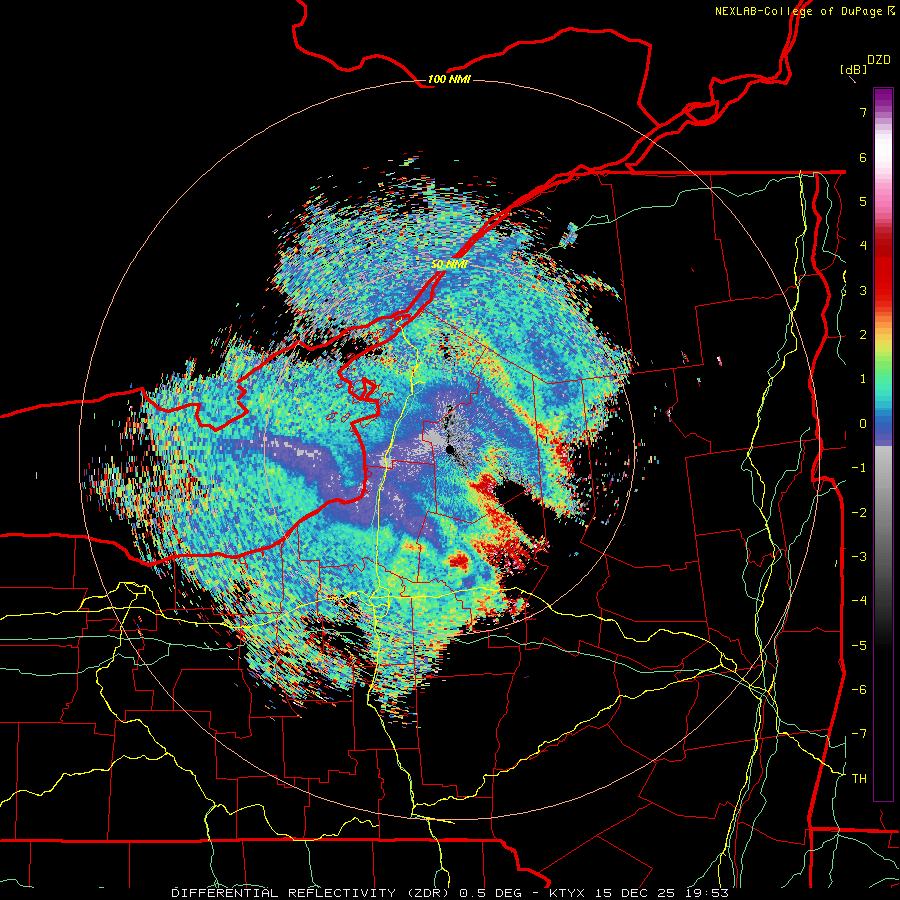This screenshot has height=900, width=900.
Task: Click the -6 value on color scale
Action: click(859, 690)
